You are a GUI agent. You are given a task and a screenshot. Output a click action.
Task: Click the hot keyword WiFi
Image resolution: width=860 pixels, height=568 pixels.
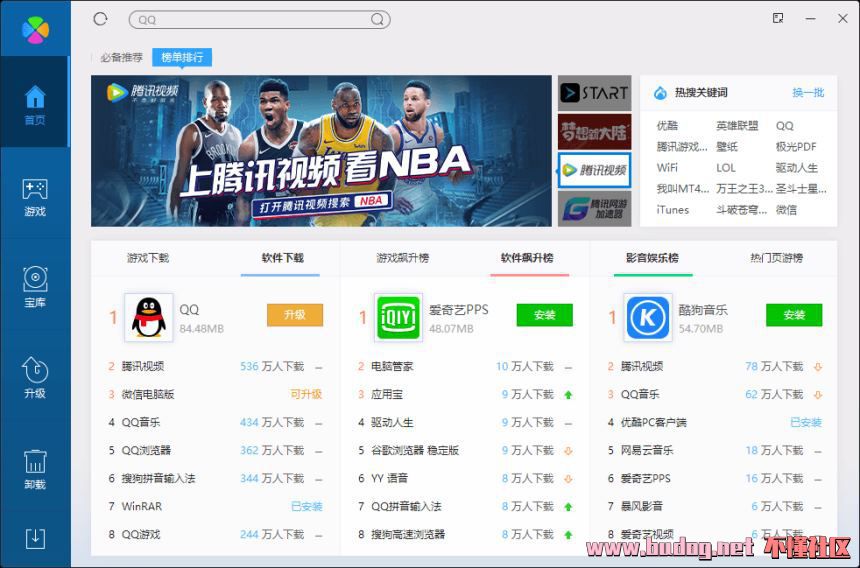pos(667,168)
